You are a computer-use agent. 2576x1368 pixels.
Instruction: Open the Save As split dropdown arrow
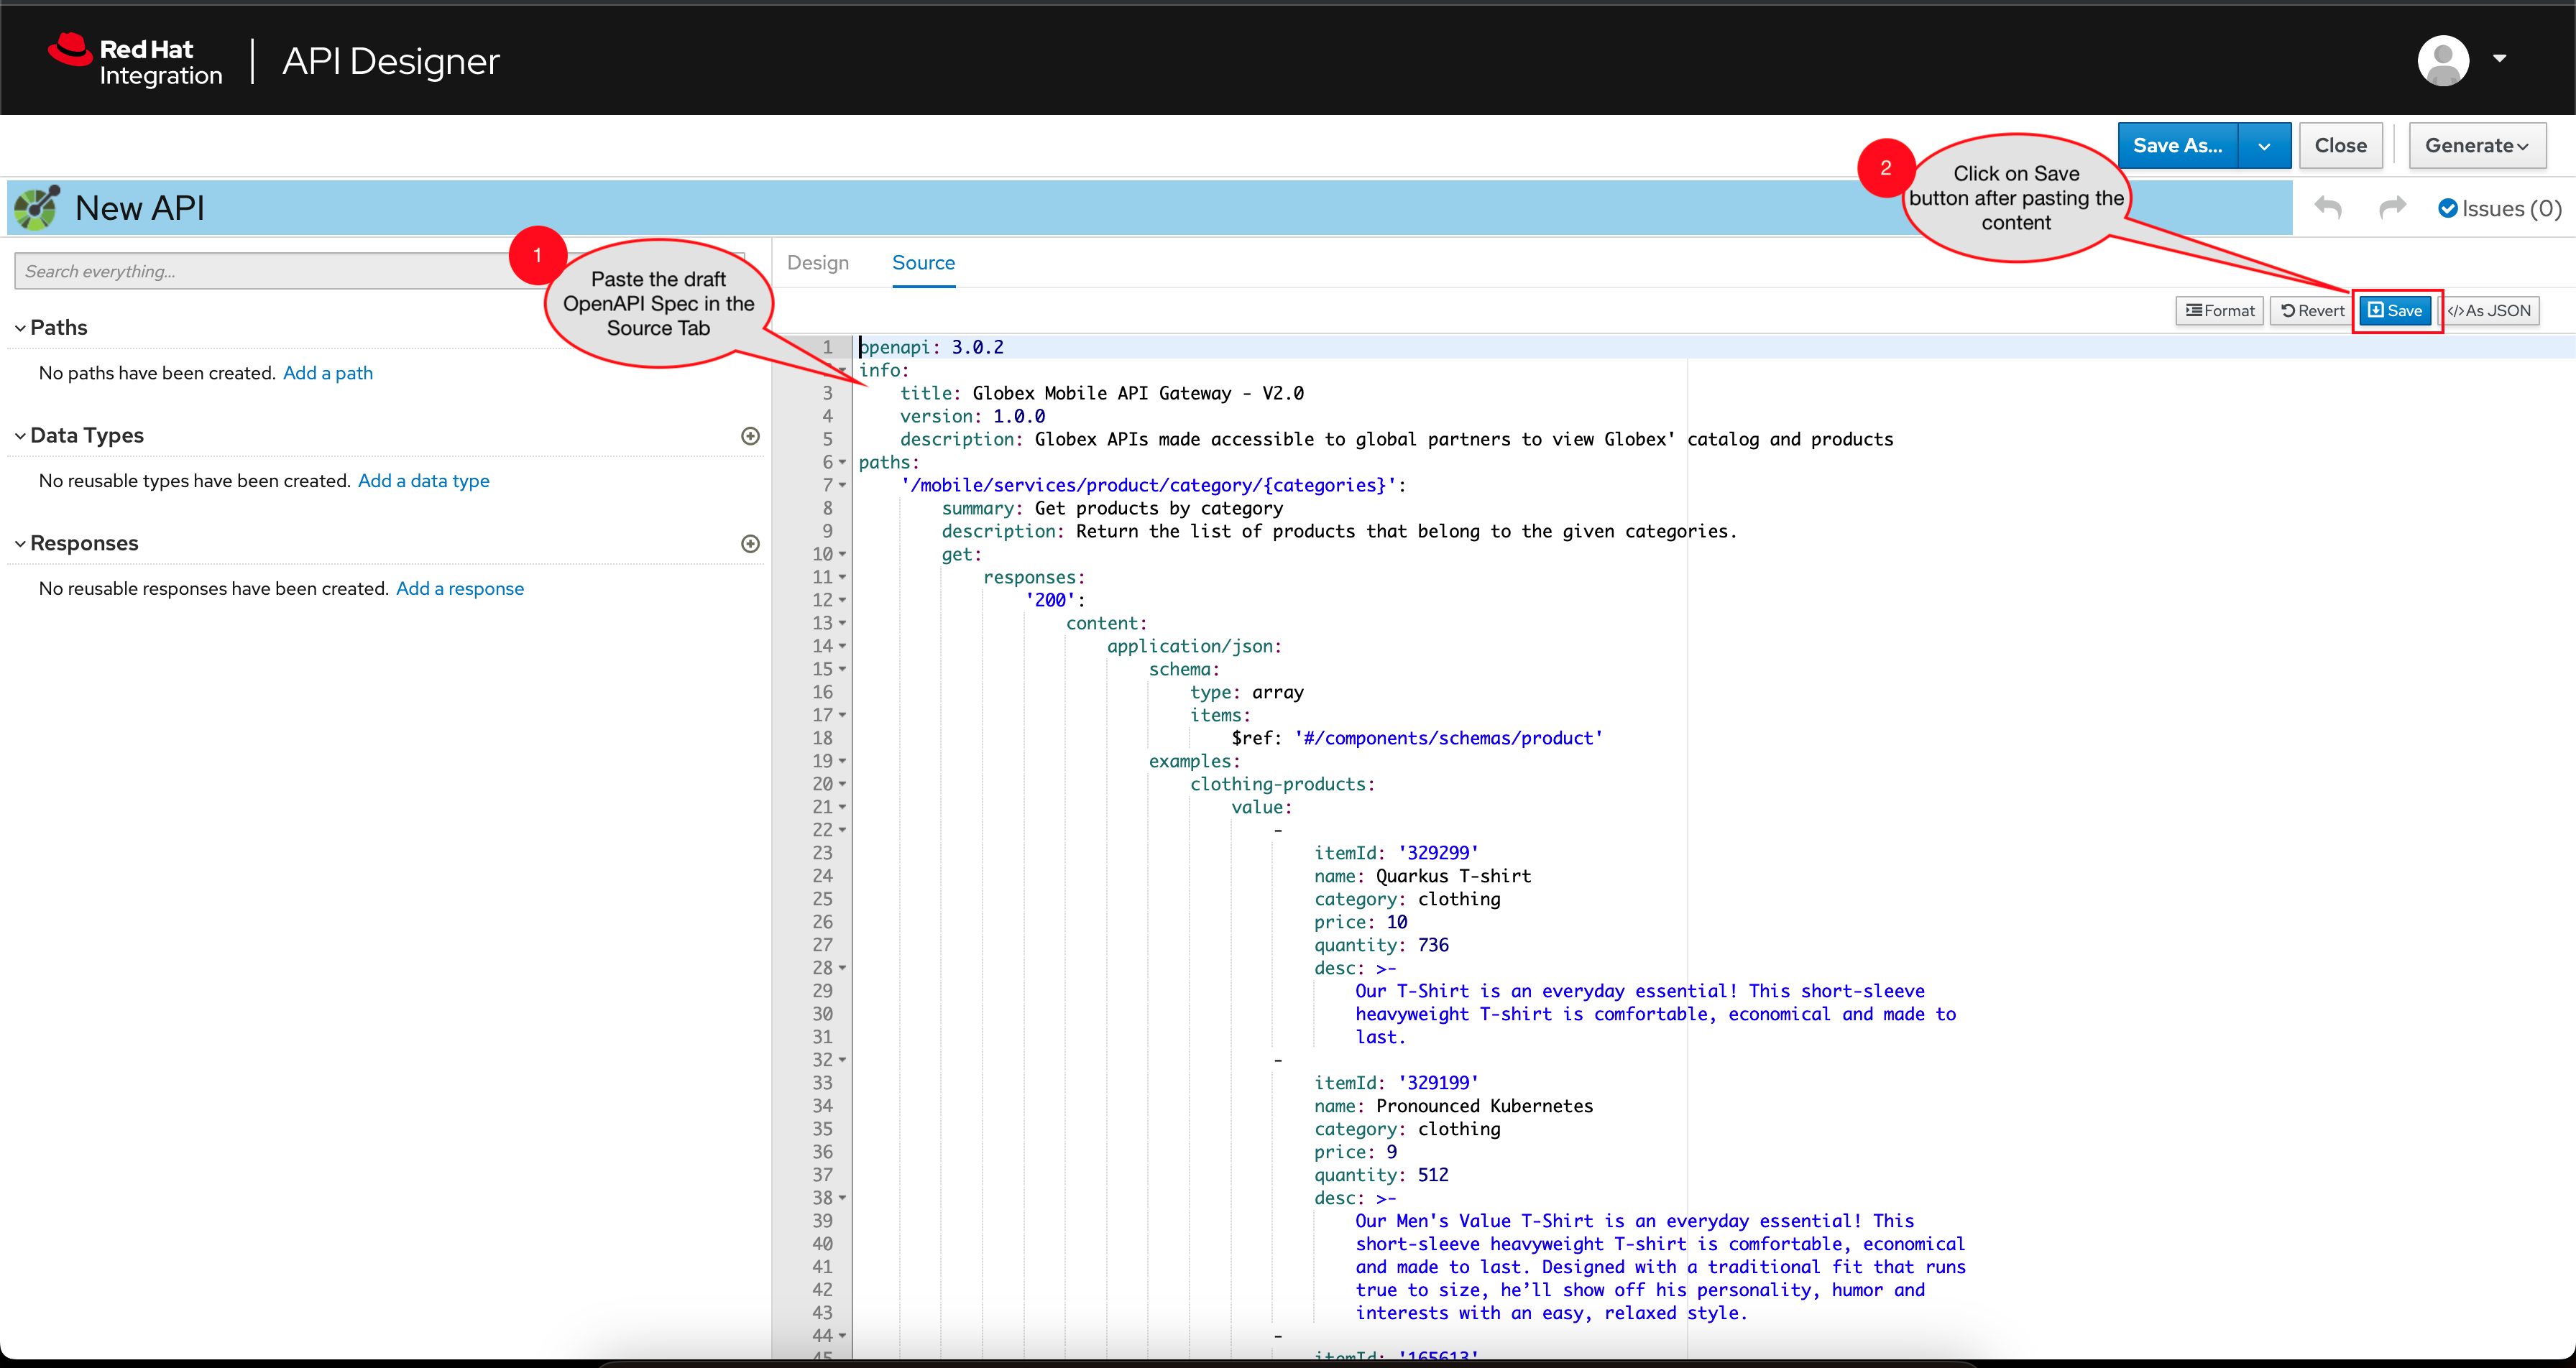tap(2264, 146)
